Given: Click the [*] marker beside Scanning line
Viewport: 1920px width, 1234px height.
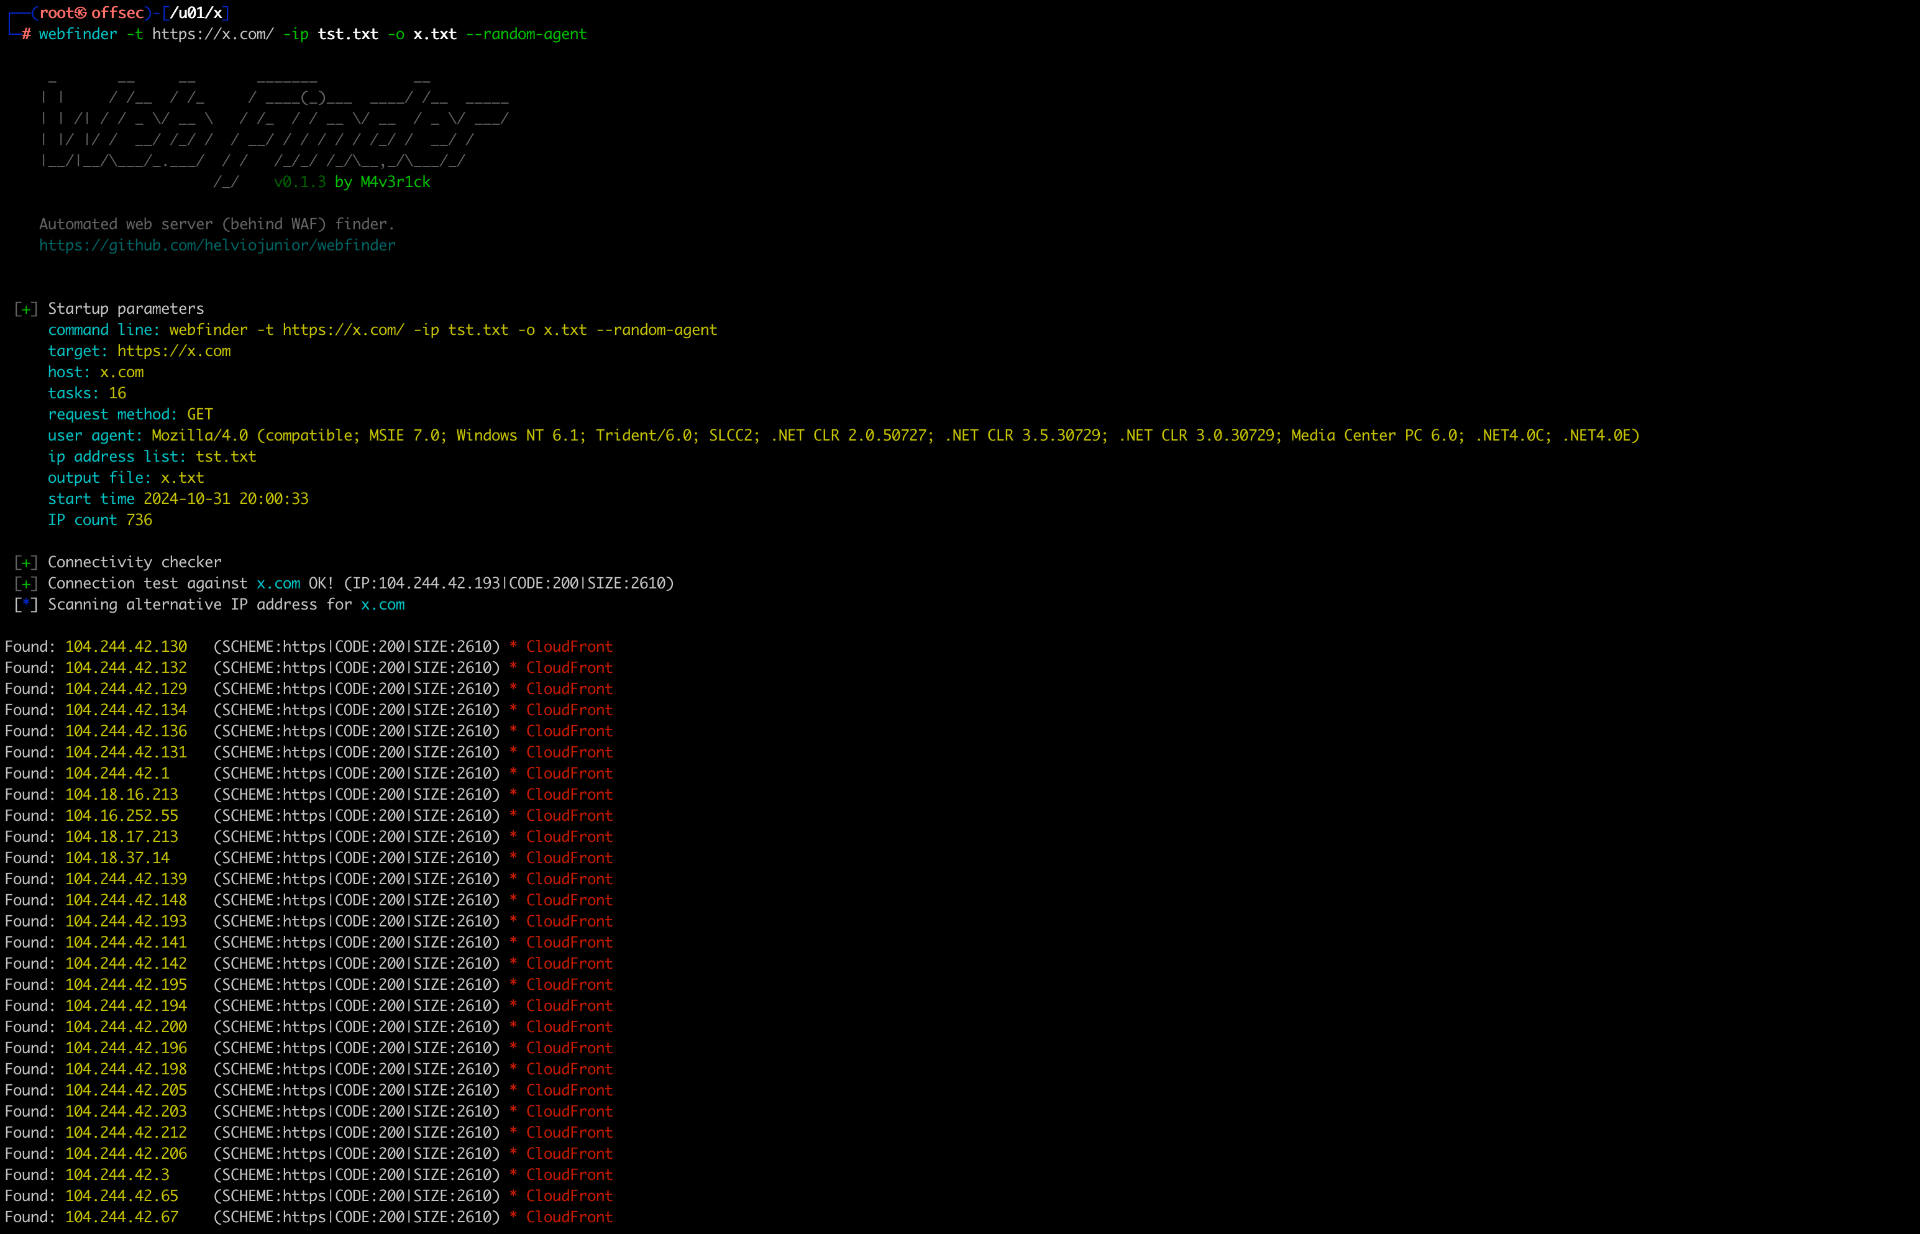Looking at the screenshot, I should point(26,605).
